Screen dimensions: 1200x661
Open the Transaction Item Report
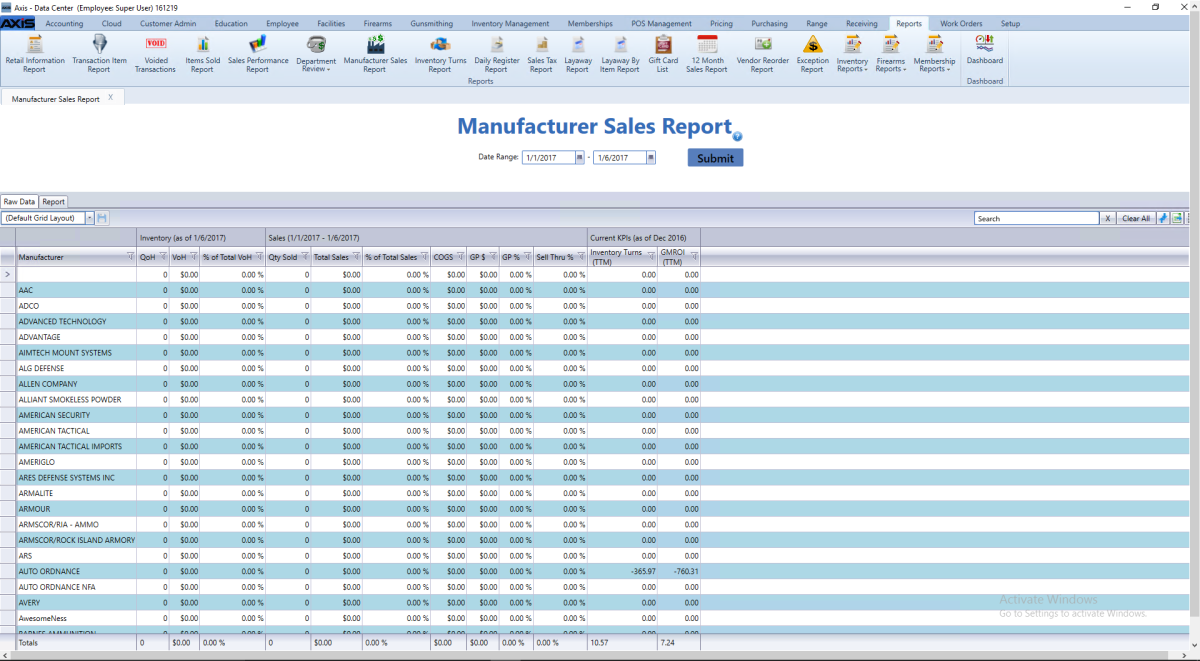click(99, 53)
